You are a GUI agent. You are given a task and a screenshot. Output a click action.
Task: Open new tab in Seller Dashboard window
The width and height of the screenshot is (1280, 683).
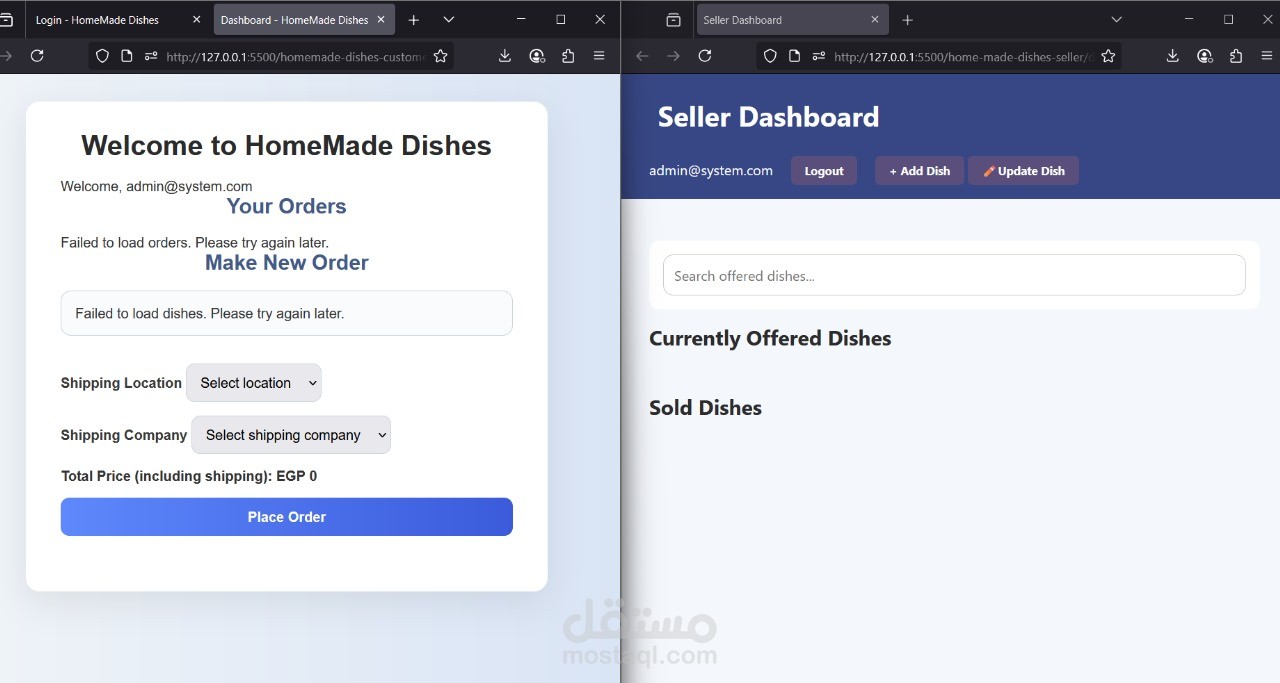[907, 20]
